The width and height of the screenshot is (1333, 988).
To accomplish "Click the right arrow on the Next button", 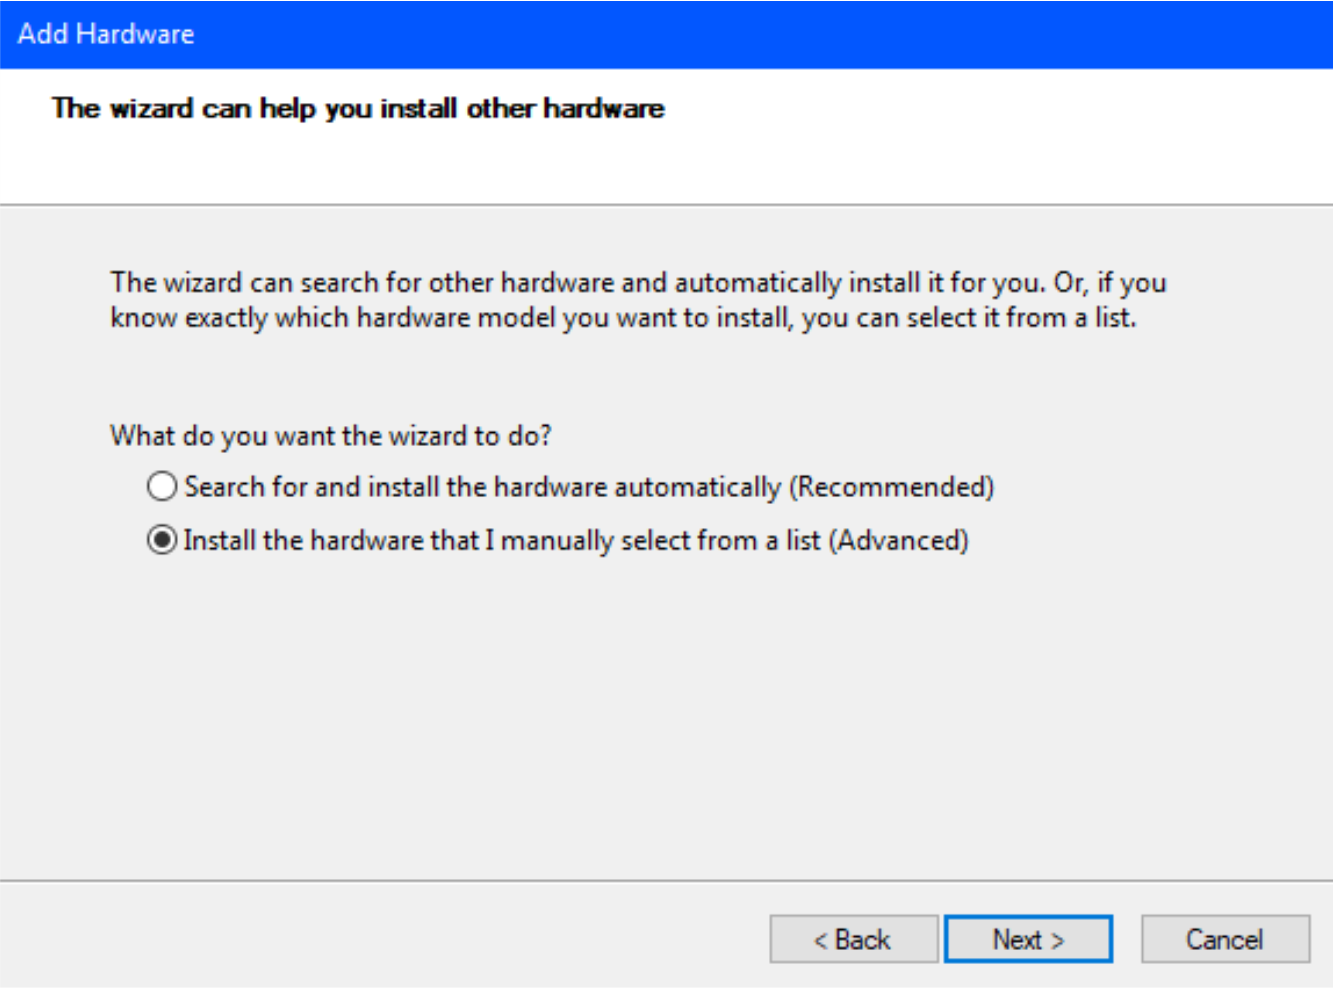I will (x=1057, y=941).
